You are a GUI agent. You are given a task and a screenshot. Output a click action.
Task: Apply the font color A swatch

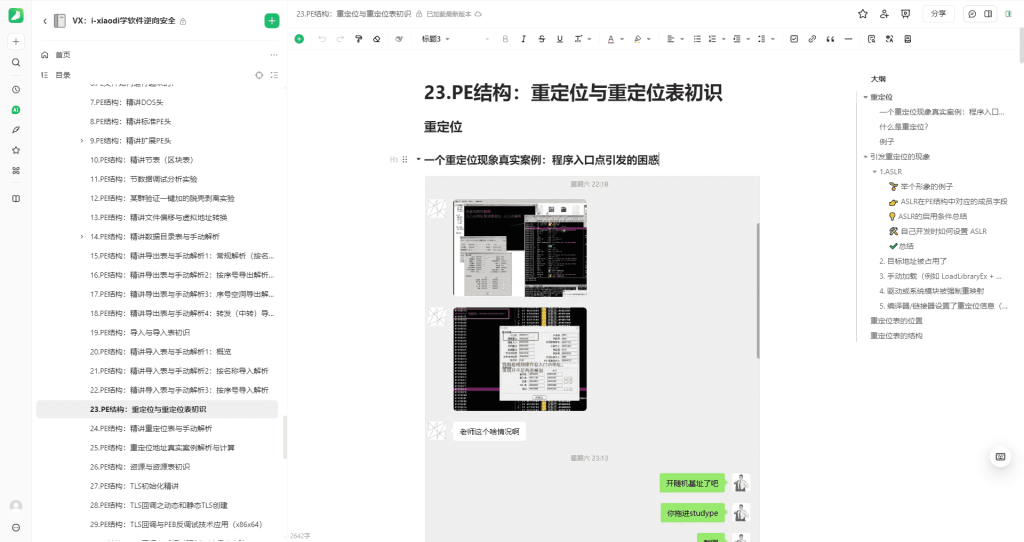tap(611, 39)
